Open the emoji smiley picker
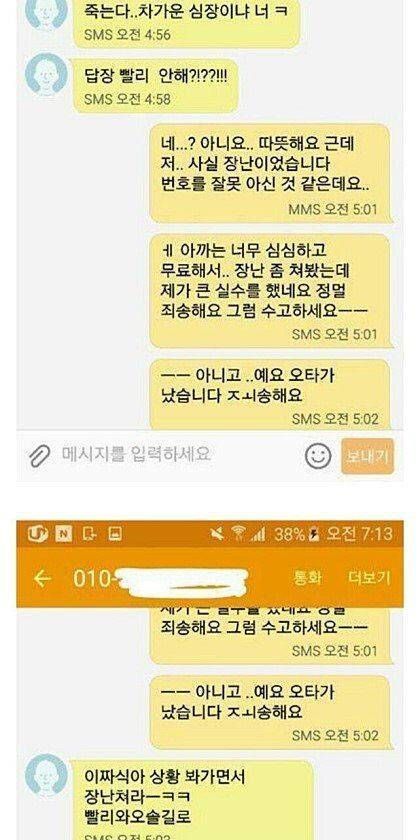The height and width of the screenshot is (840, 420). pos(318,456)
